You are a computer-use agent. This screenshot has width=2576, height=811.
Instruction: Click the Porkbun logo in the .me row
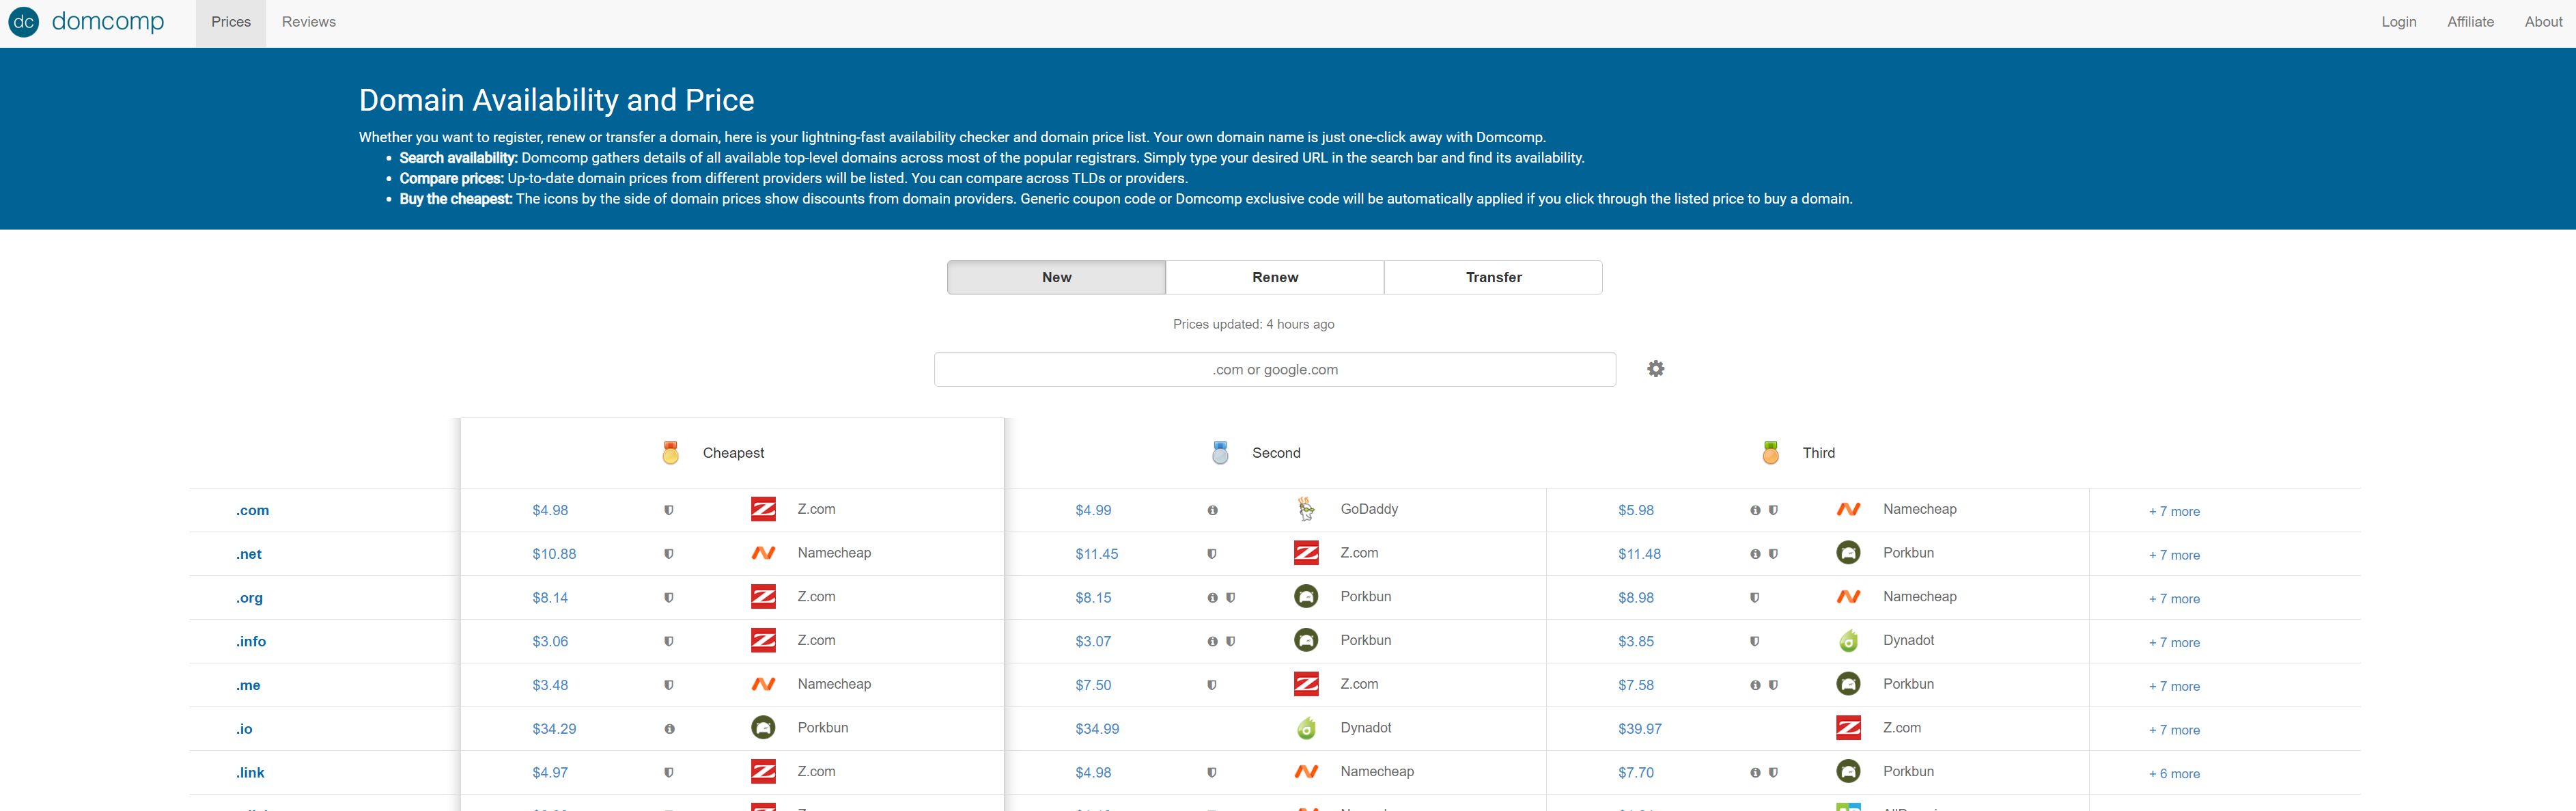click(x=1848, y=684)
